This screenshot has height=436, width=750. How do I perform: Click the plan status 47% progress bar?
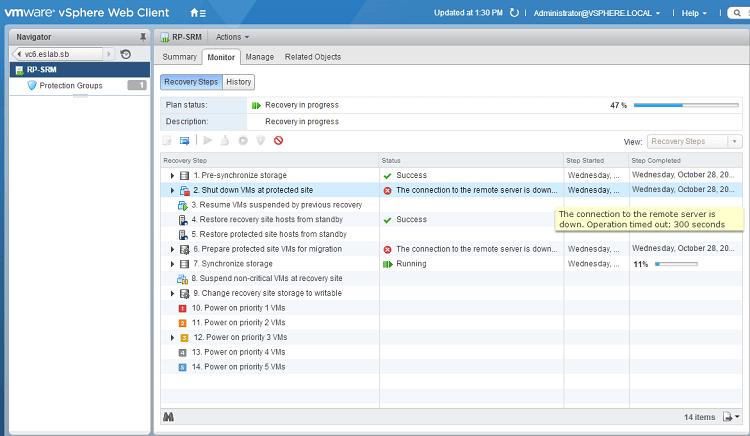click(687, 104)
